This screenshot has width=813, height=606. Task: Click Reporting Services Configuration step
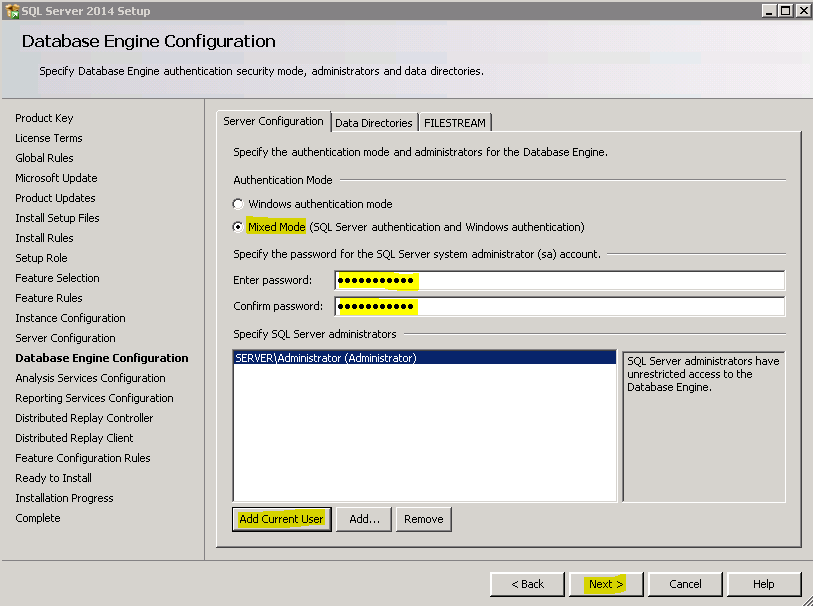94,398
